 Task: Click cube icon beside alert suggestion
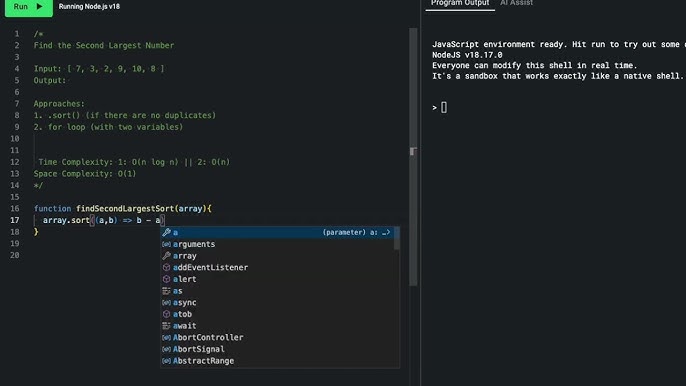coord(166,279)
